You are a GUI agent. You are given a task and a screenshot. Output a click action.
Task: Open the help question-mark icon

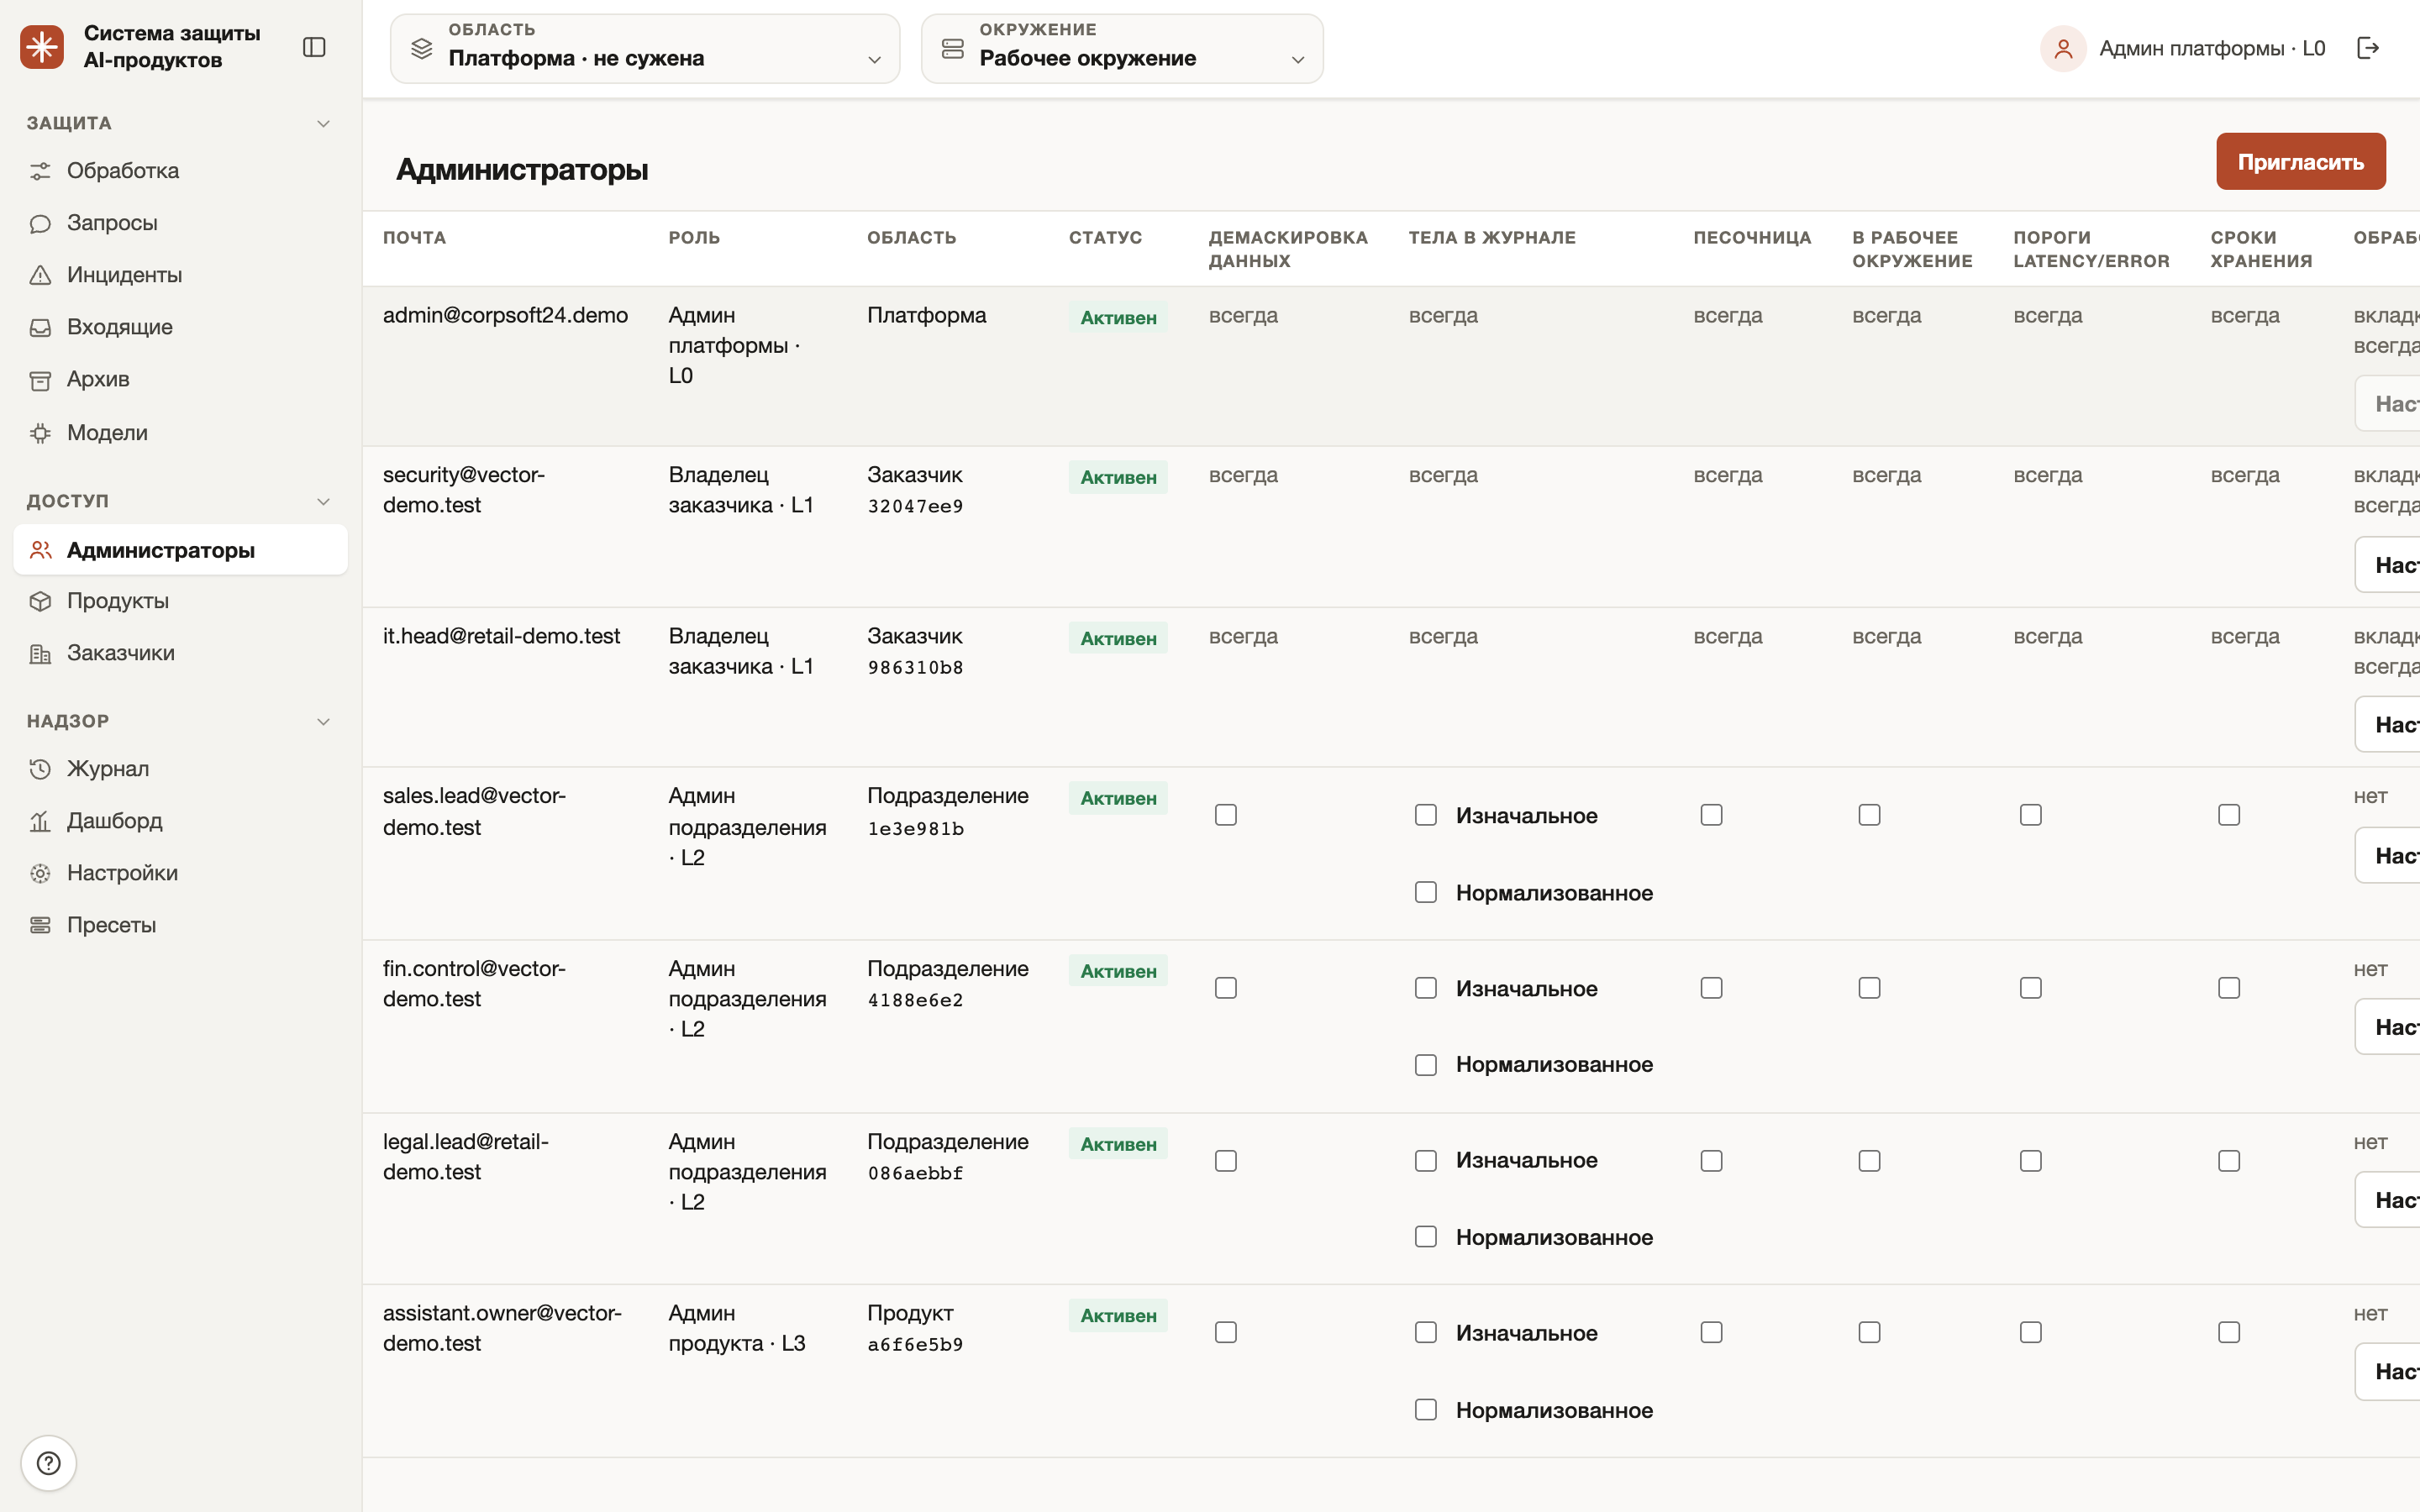[48, 1463]
